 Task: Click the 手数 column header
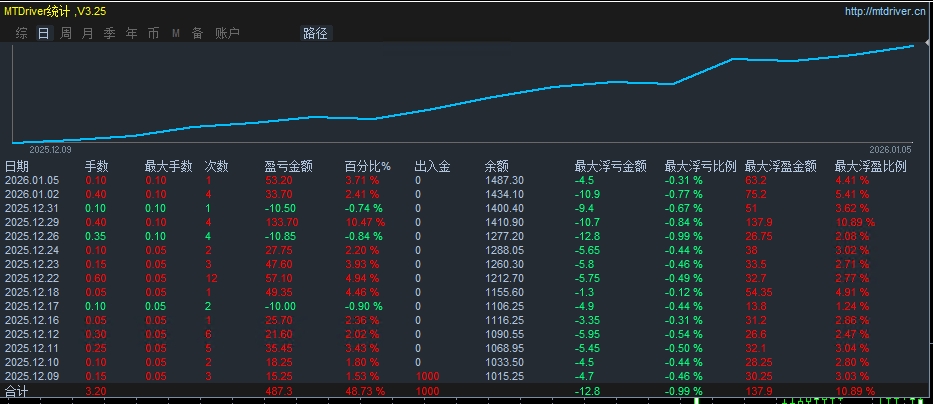pyautogui.click(x=97, y=167)
